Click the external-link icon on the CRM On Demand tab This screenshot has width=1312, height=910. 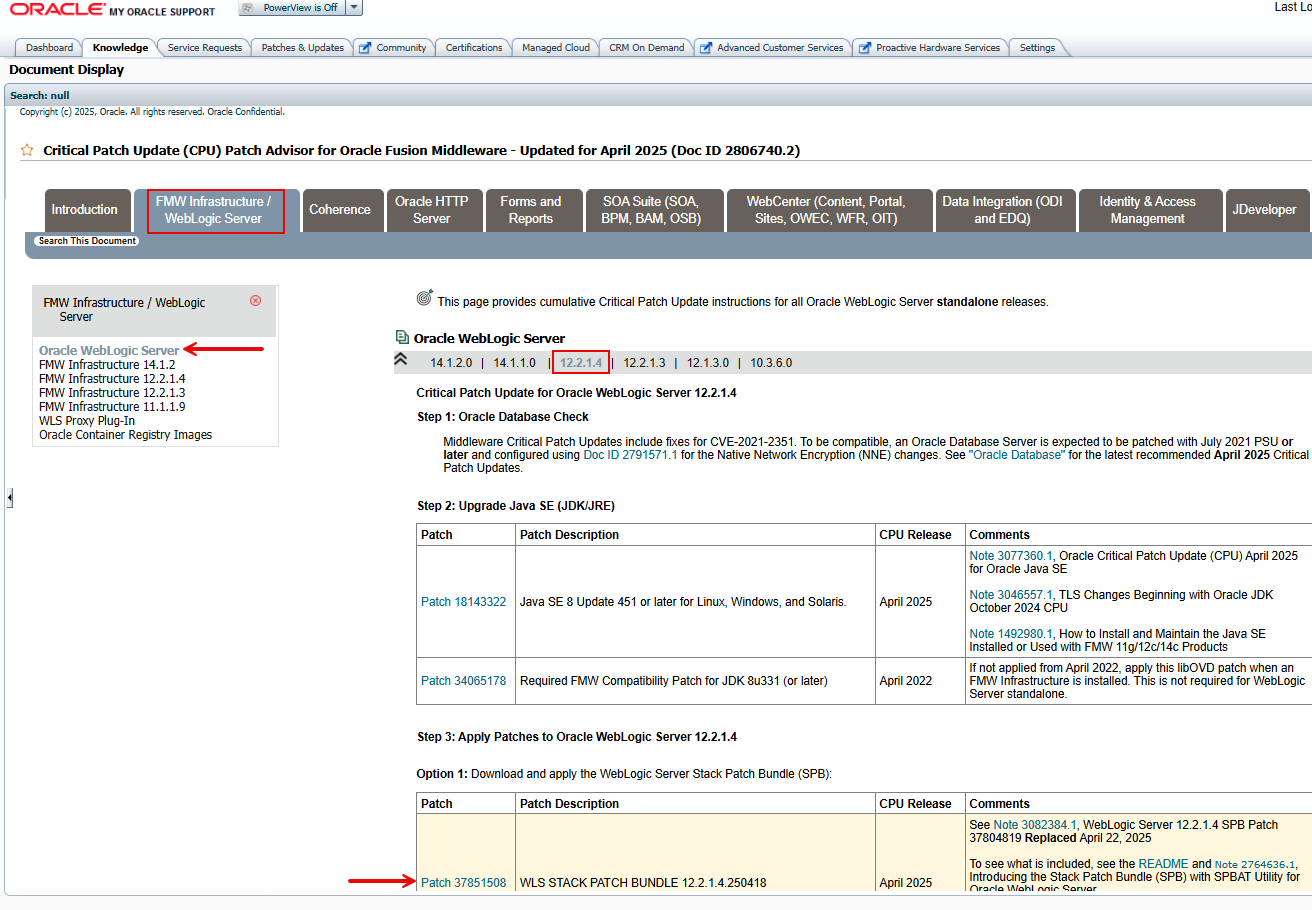611,46
